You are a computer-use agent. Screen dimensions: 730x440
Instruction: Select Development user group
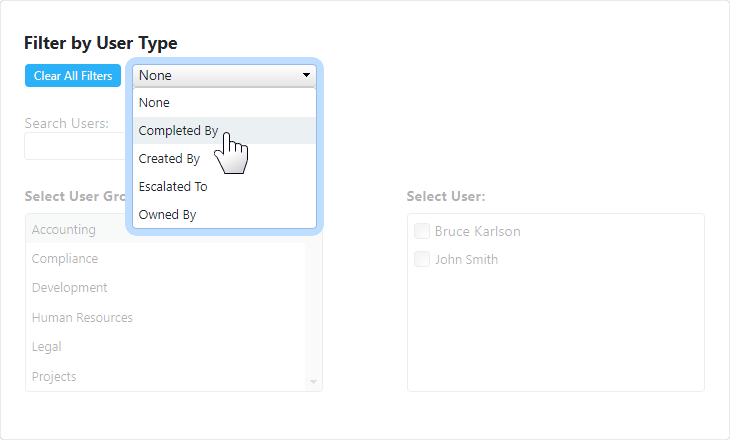(166, 288)
